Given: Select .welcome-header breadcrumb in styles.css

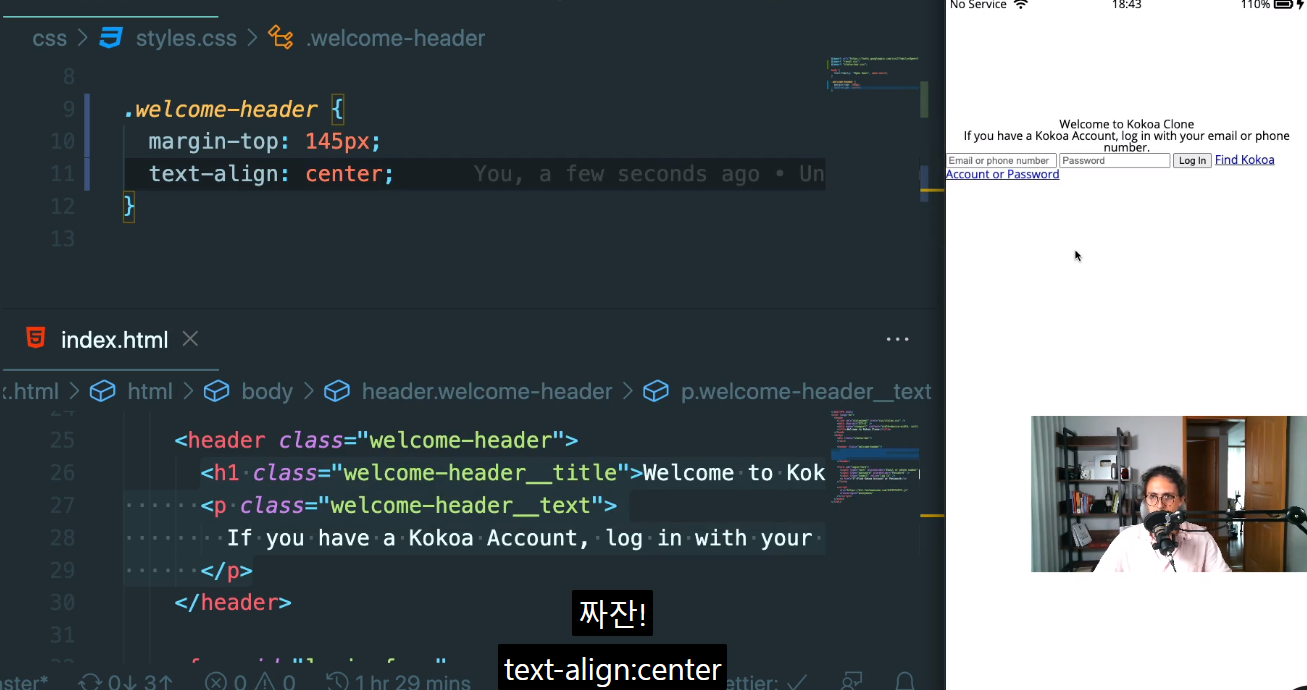Looking at the screenshot, I should (395, 39).
